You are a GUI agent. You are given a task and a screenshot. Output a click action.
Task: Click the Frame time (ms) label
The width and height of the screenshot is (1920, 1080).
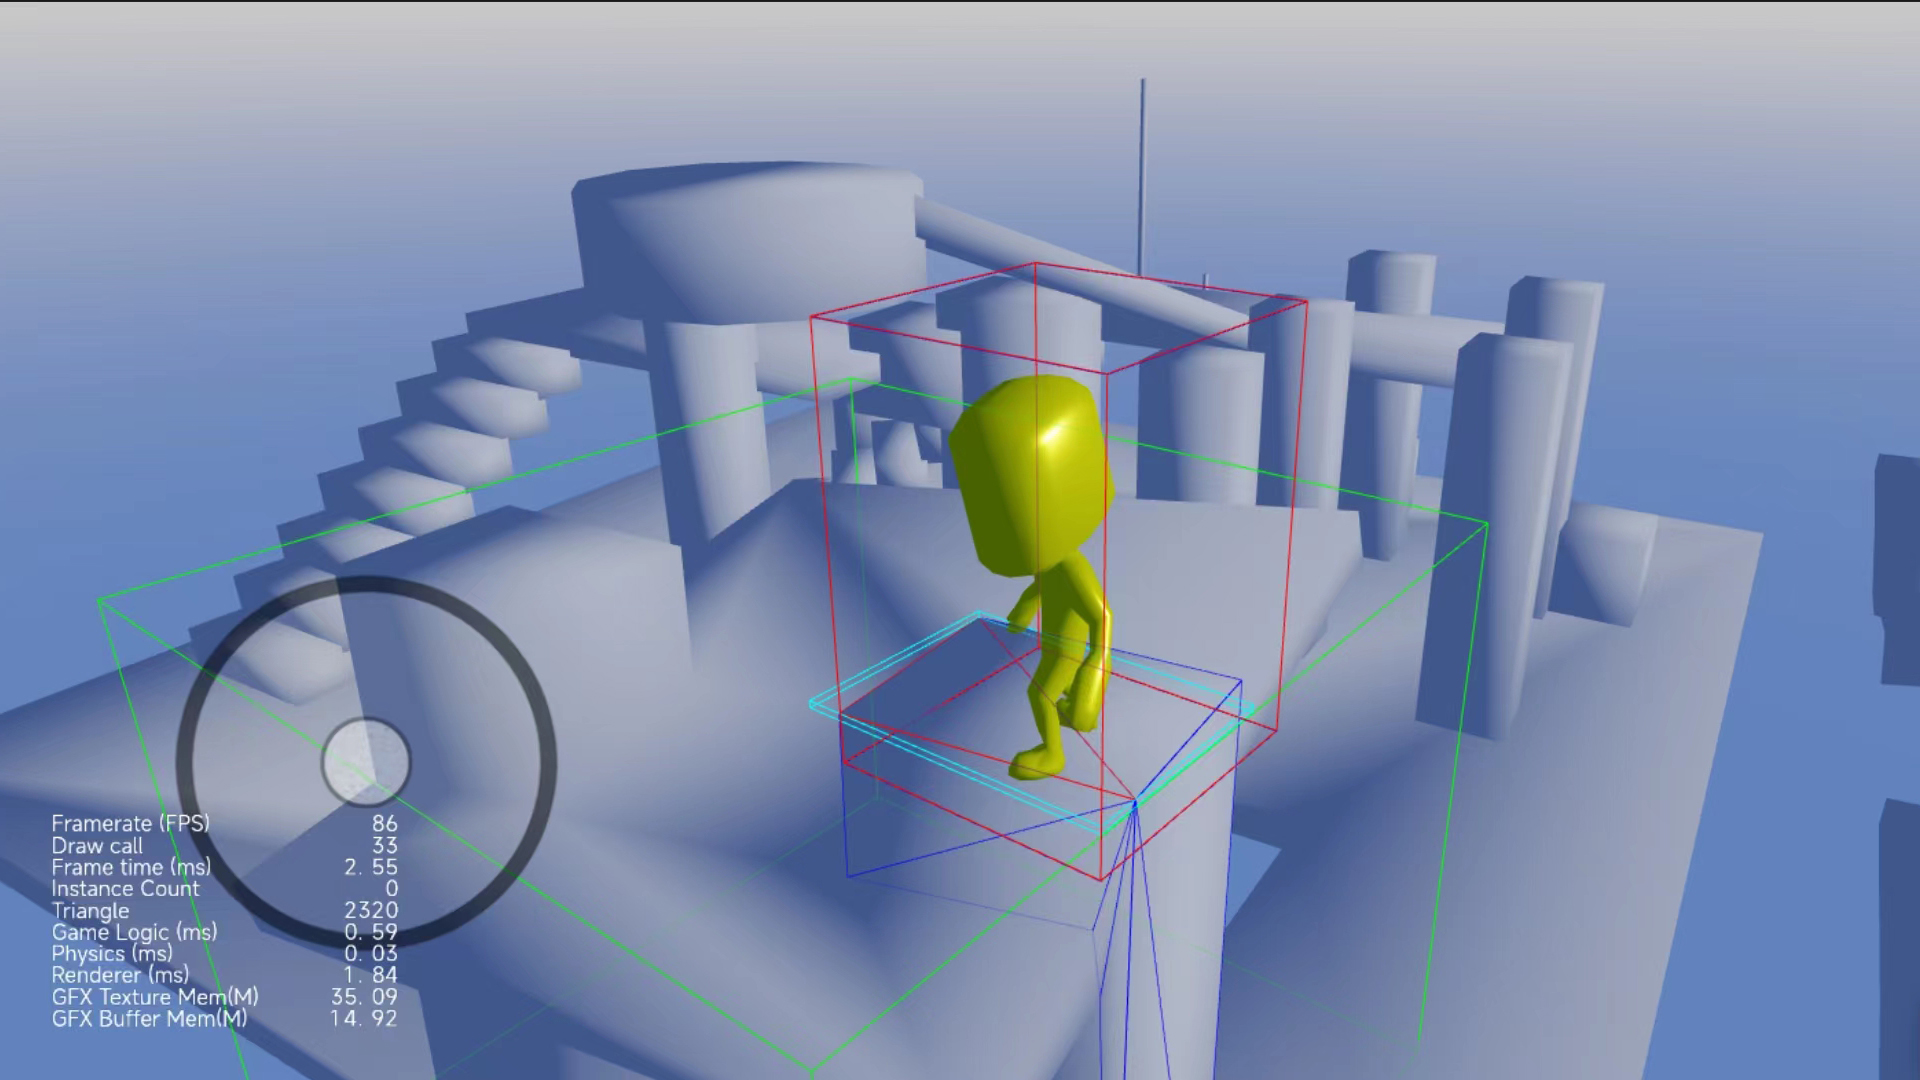coord(131,867)
